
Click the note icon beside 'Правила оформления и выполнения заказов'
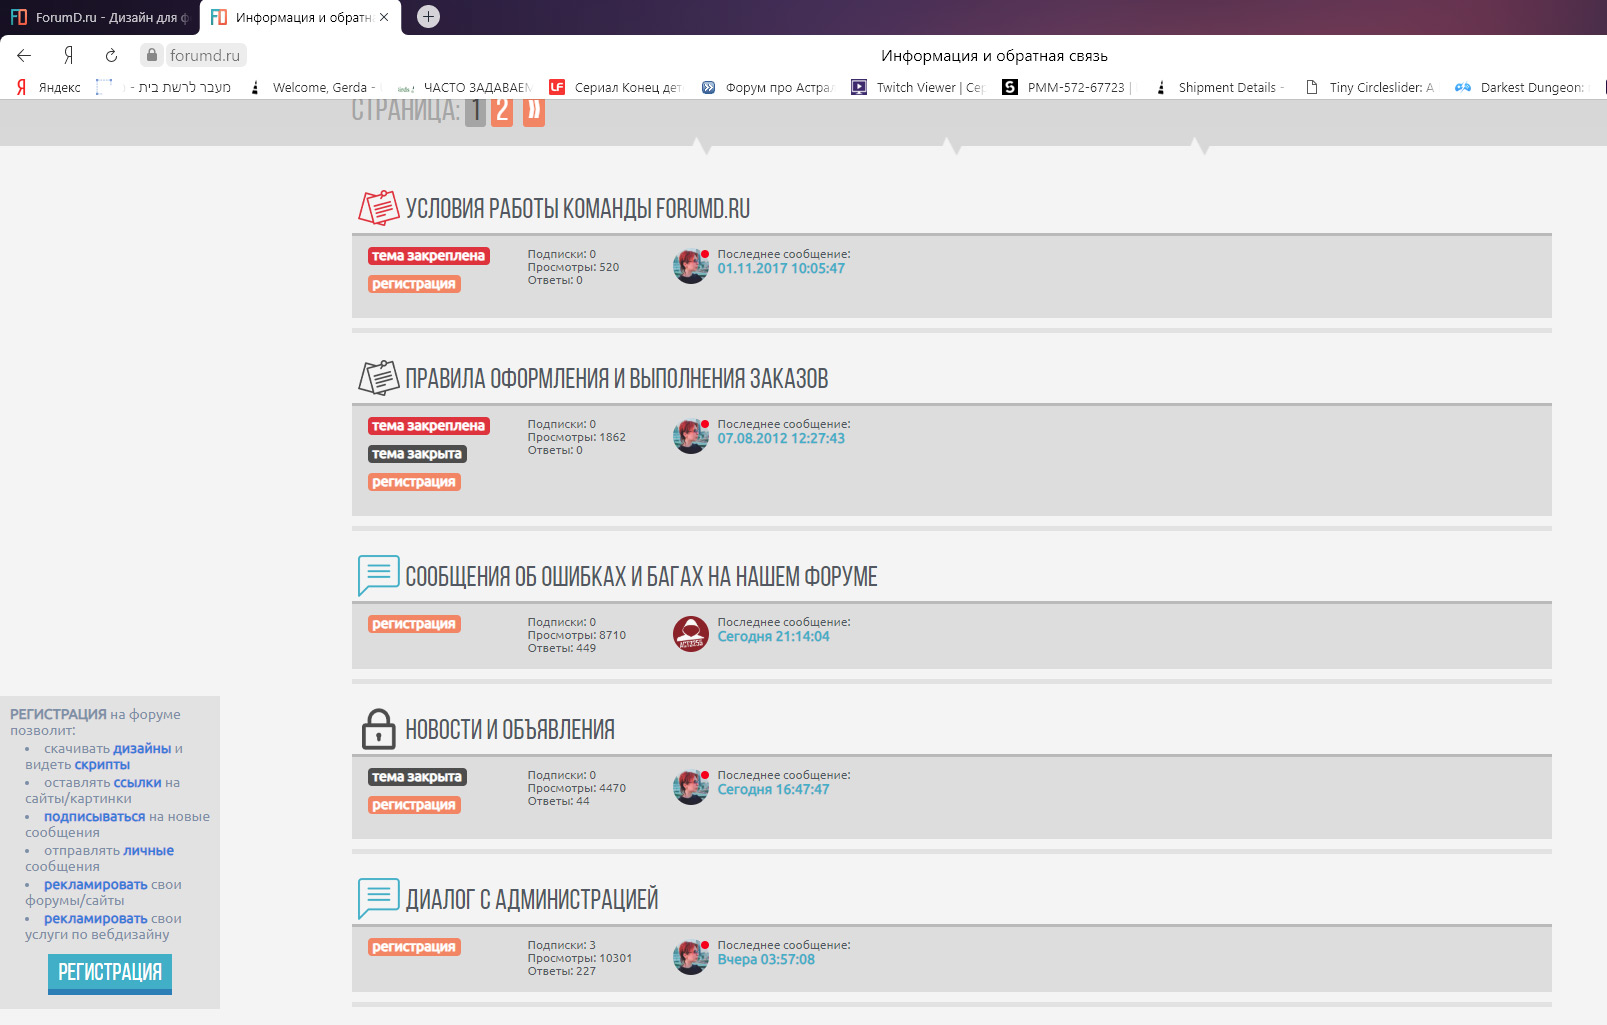pyautogui.click(x=379, y=378)
